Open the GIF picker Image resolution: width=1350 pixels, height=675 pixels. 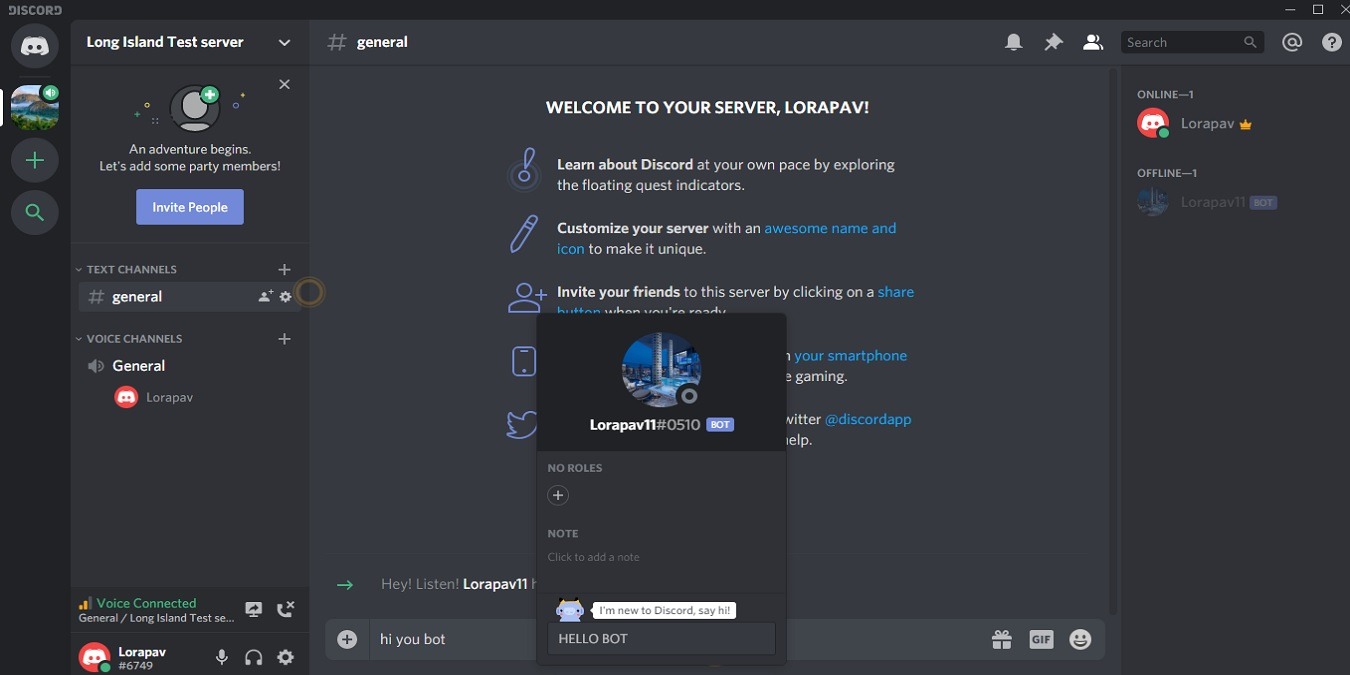tap(1040, 638)
